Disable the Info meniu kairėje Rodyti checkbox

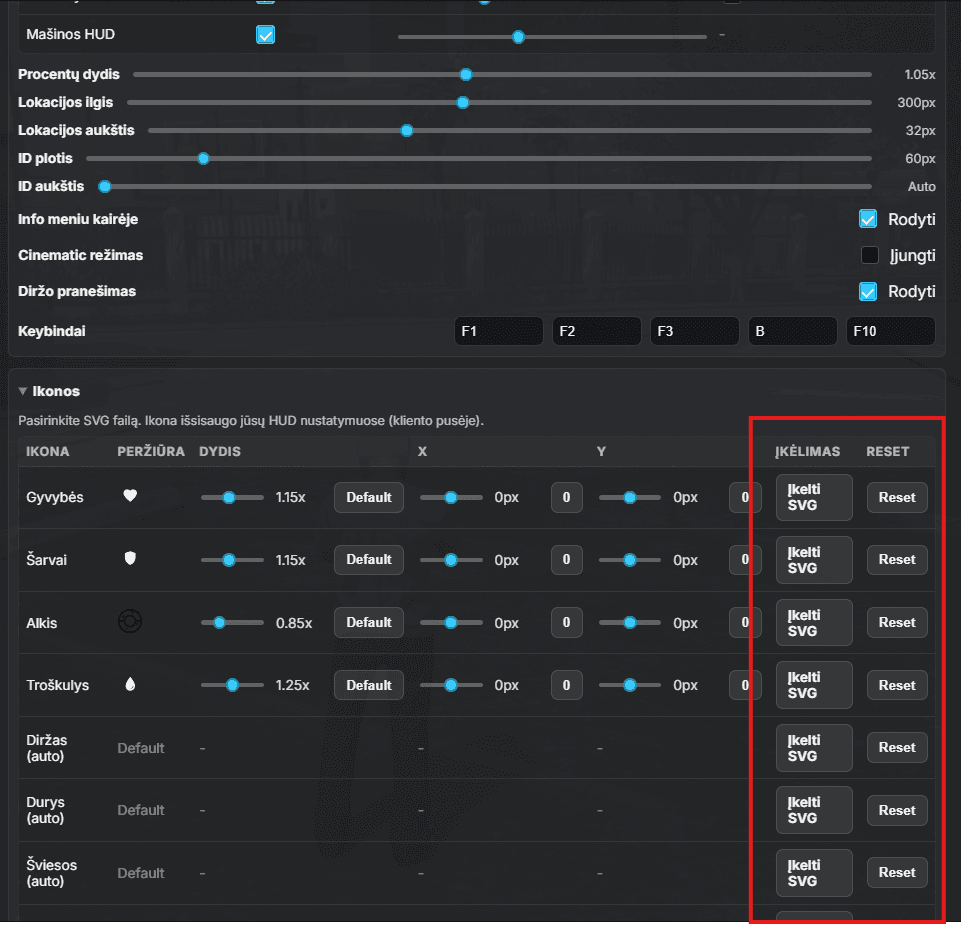pos(868,219)
